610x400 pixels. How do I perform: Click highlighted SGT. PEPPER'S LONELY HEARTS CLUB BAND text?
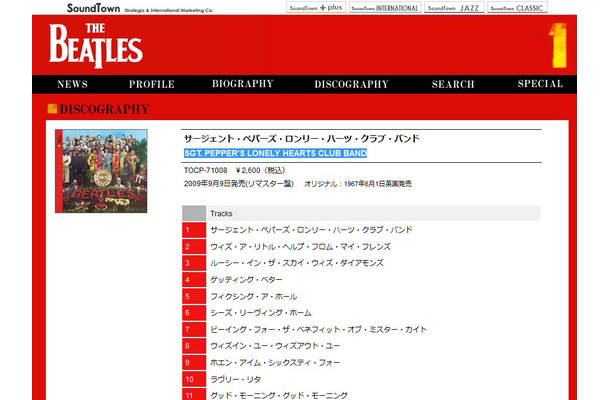[275, 153]
